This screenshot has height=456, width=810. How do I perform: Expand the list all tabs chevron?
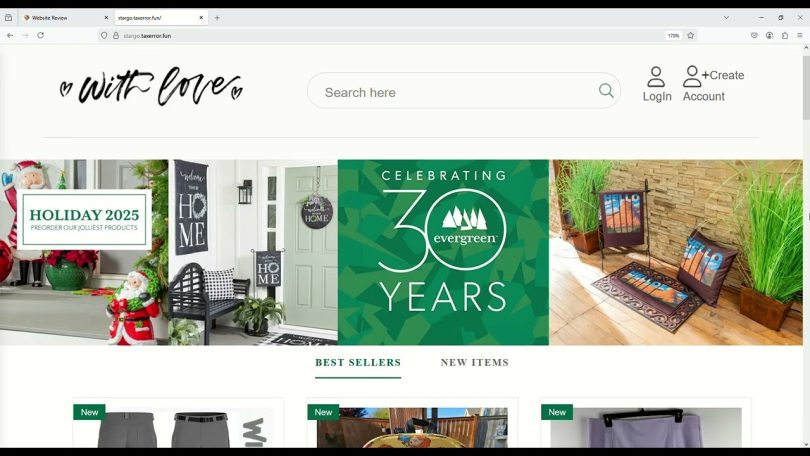coord(726,18)
